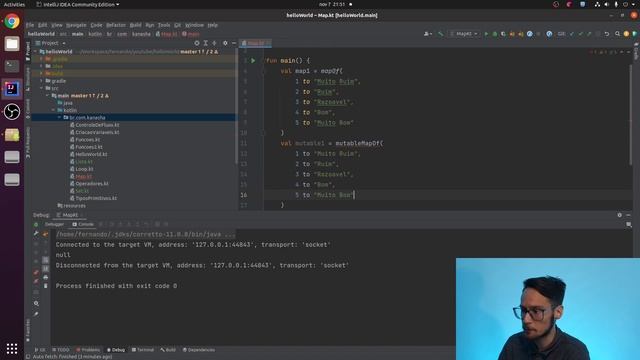Screen dimensions: 640x360
Task: Open the Project view selector dropdown
Action: pos(51,43)
